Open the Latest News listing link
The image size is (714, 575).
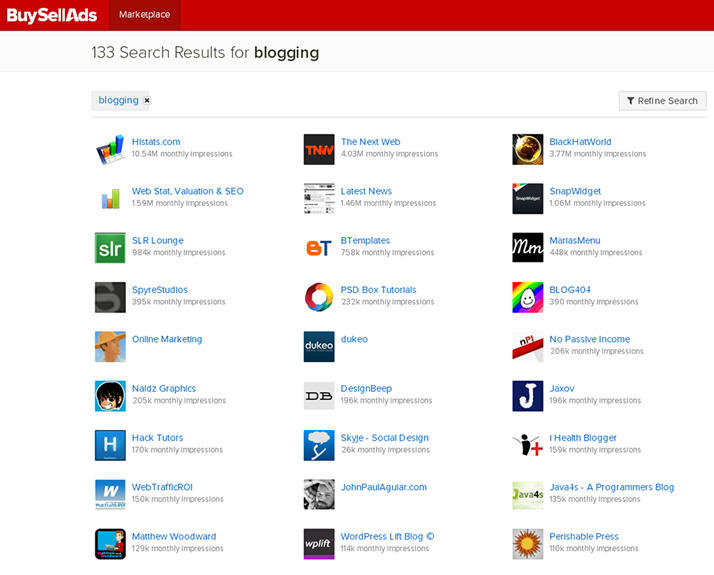pyautogui.click(x=366, y=191)
